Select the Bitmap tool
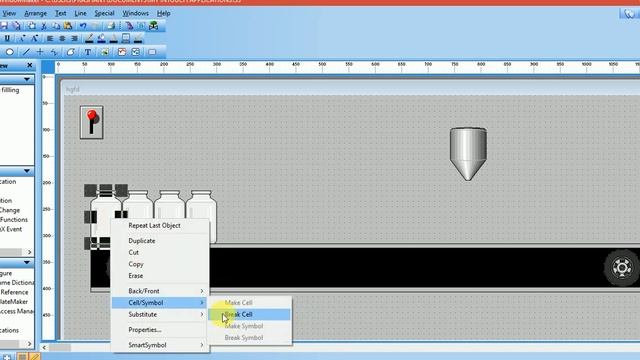The height and width of the screenshot is (360, 640). pos(105,52)
